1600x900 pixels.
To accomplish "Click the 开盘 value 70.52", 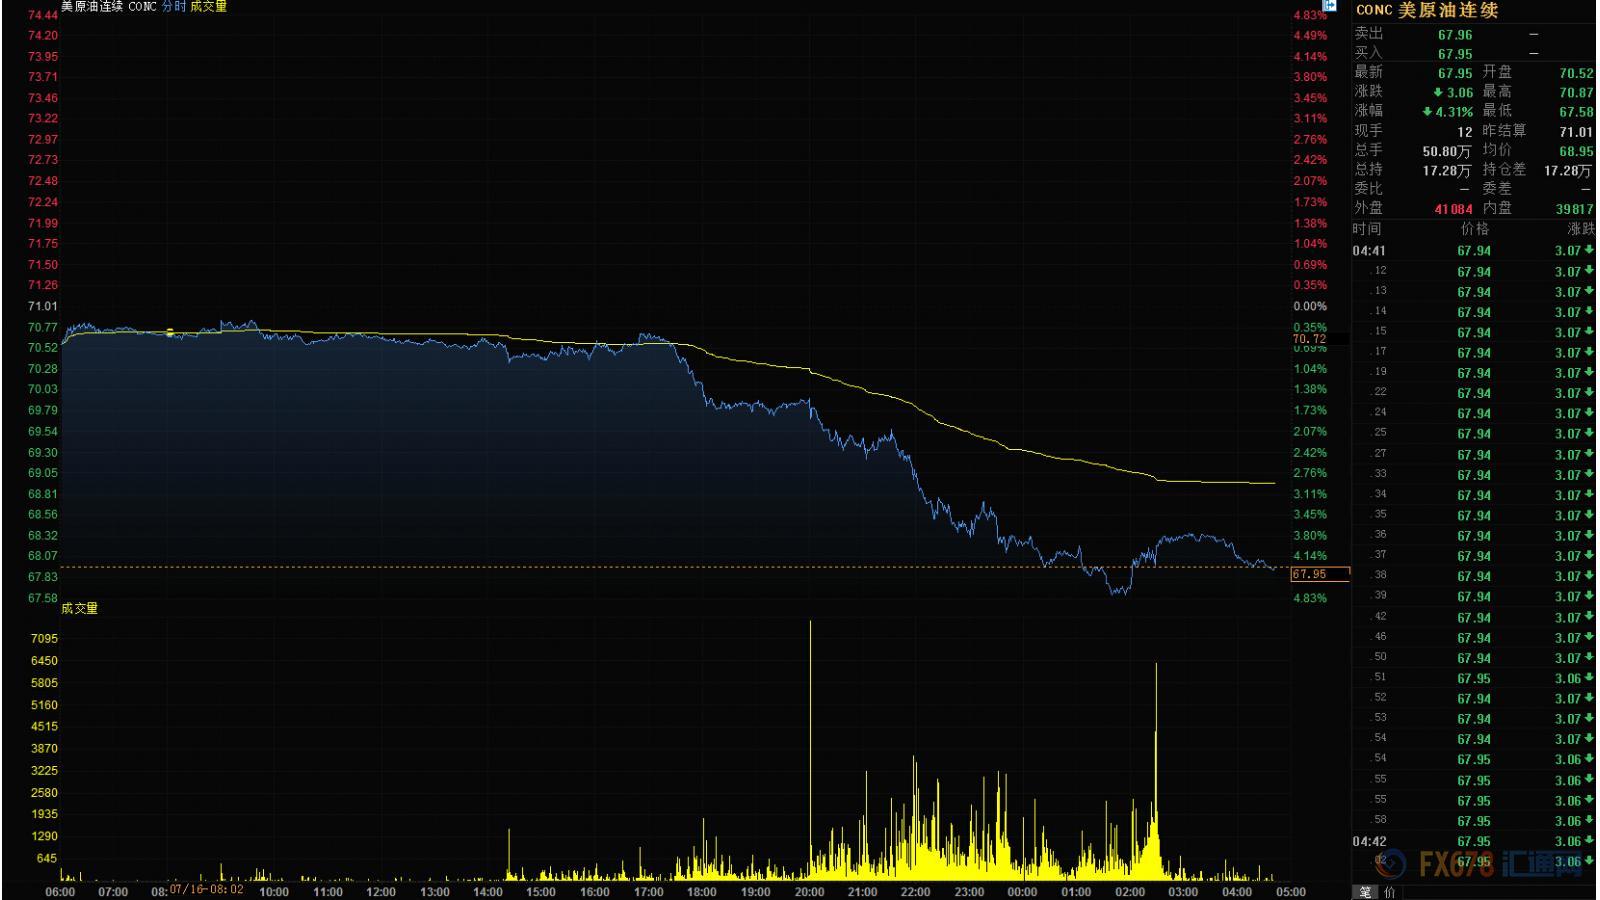I will pyautogui.click(x=1576, y=73).
